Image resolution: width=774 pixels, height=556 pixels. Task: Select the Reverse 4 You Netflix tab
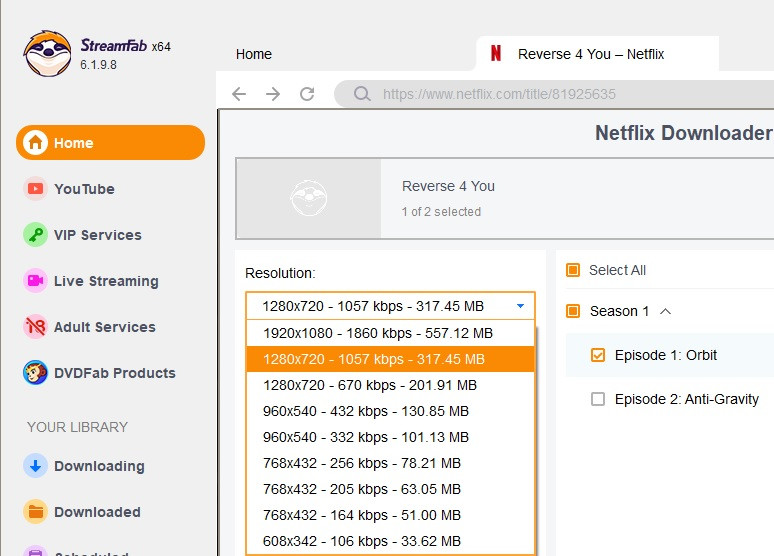(590, 54)
